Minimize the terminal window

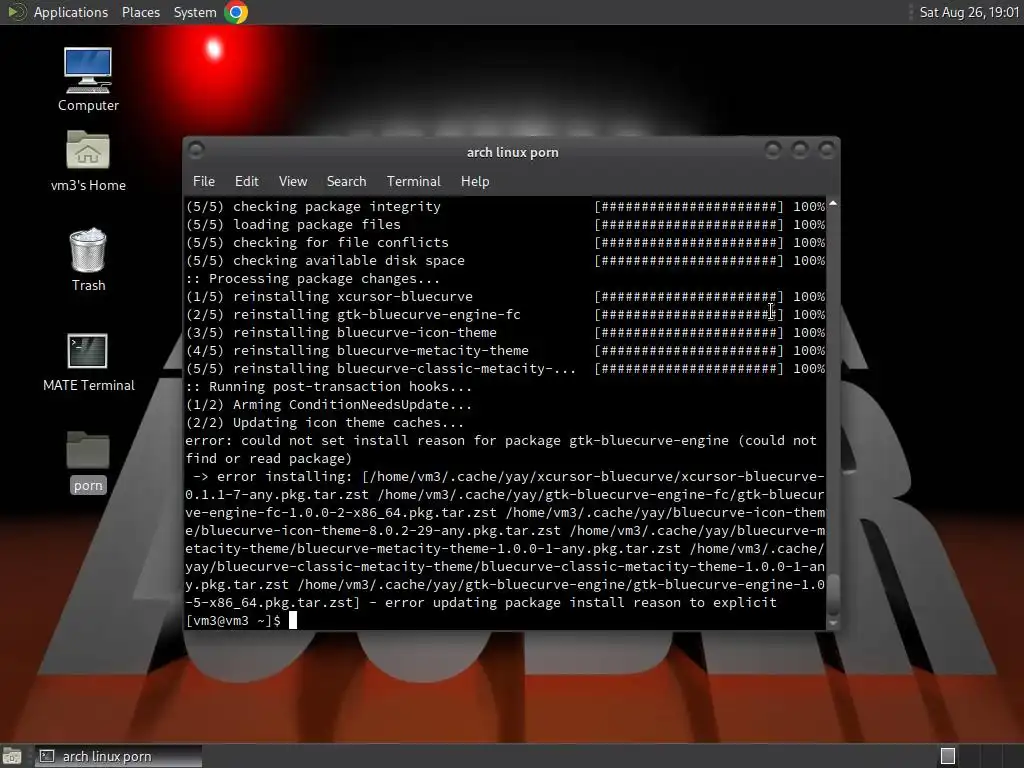coord(773,150)
